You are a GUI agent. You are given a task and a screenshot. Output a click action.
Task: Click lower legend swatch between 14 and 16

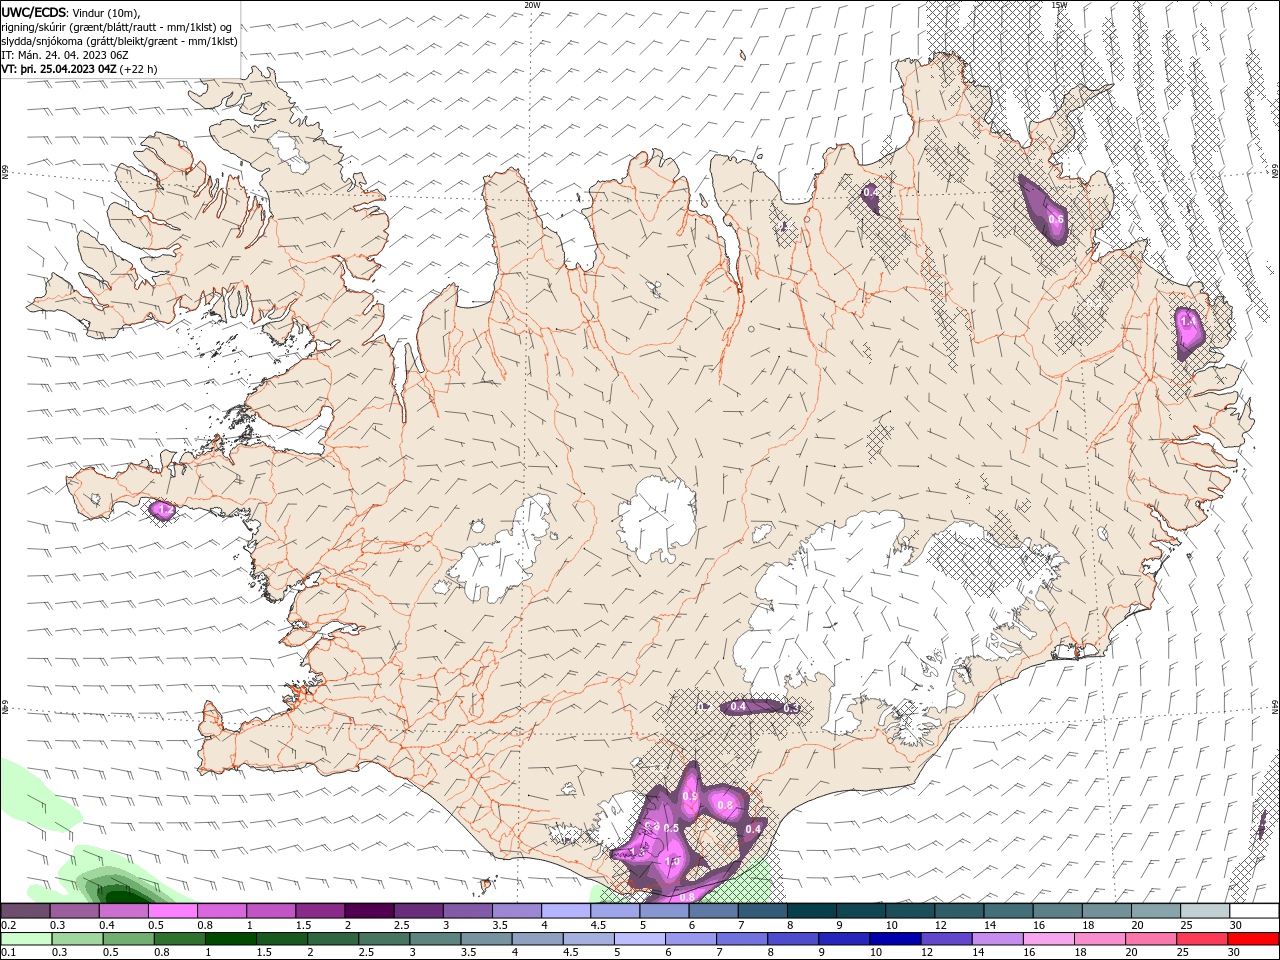pyautogui.click(x=1000, y=938)
